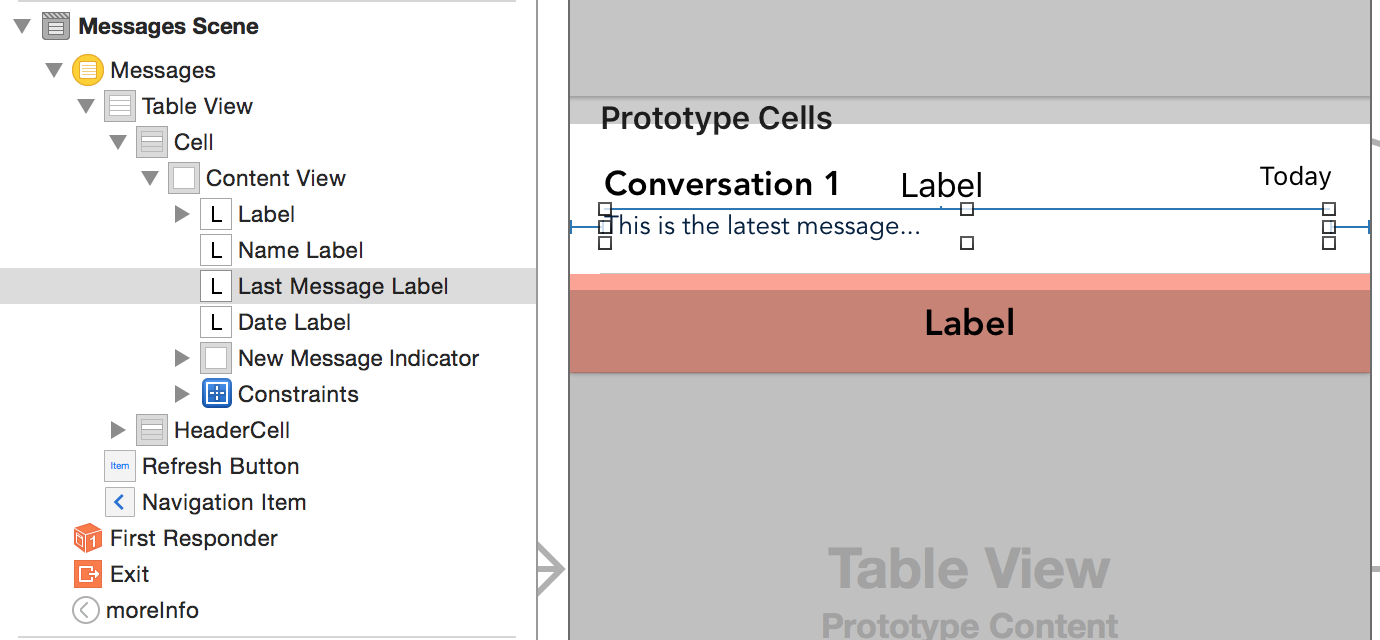Select the Exit icon in outline
Viewport: 1380px width, 640px height.
(88, 574)
